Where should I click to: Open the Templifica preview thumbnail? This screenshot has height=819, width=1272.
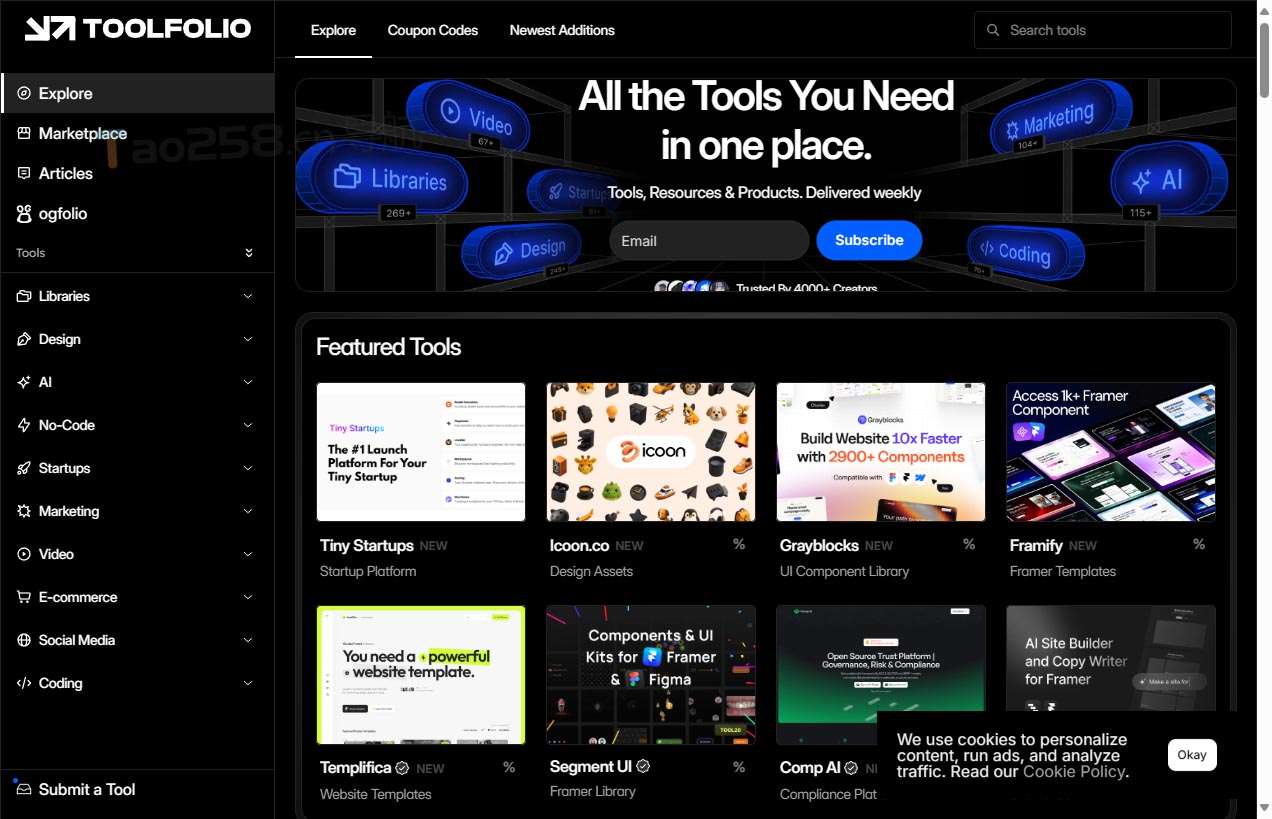[421, 675]
